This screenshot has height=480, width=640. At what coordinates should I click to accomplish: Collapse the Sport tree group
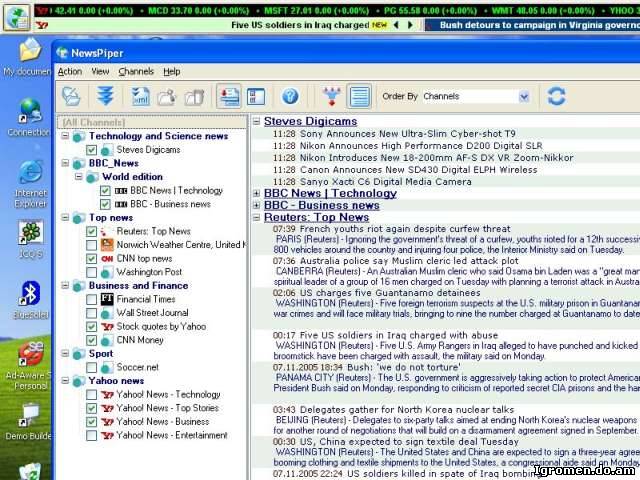coord(65,353)
